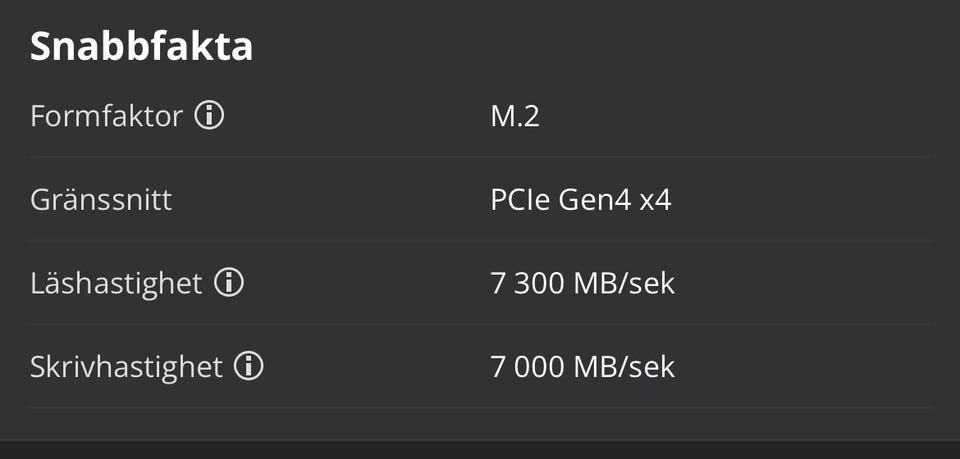960x459 pixels.
Task: Open the Läshastighet info tooltip icon
Action: 229,283
